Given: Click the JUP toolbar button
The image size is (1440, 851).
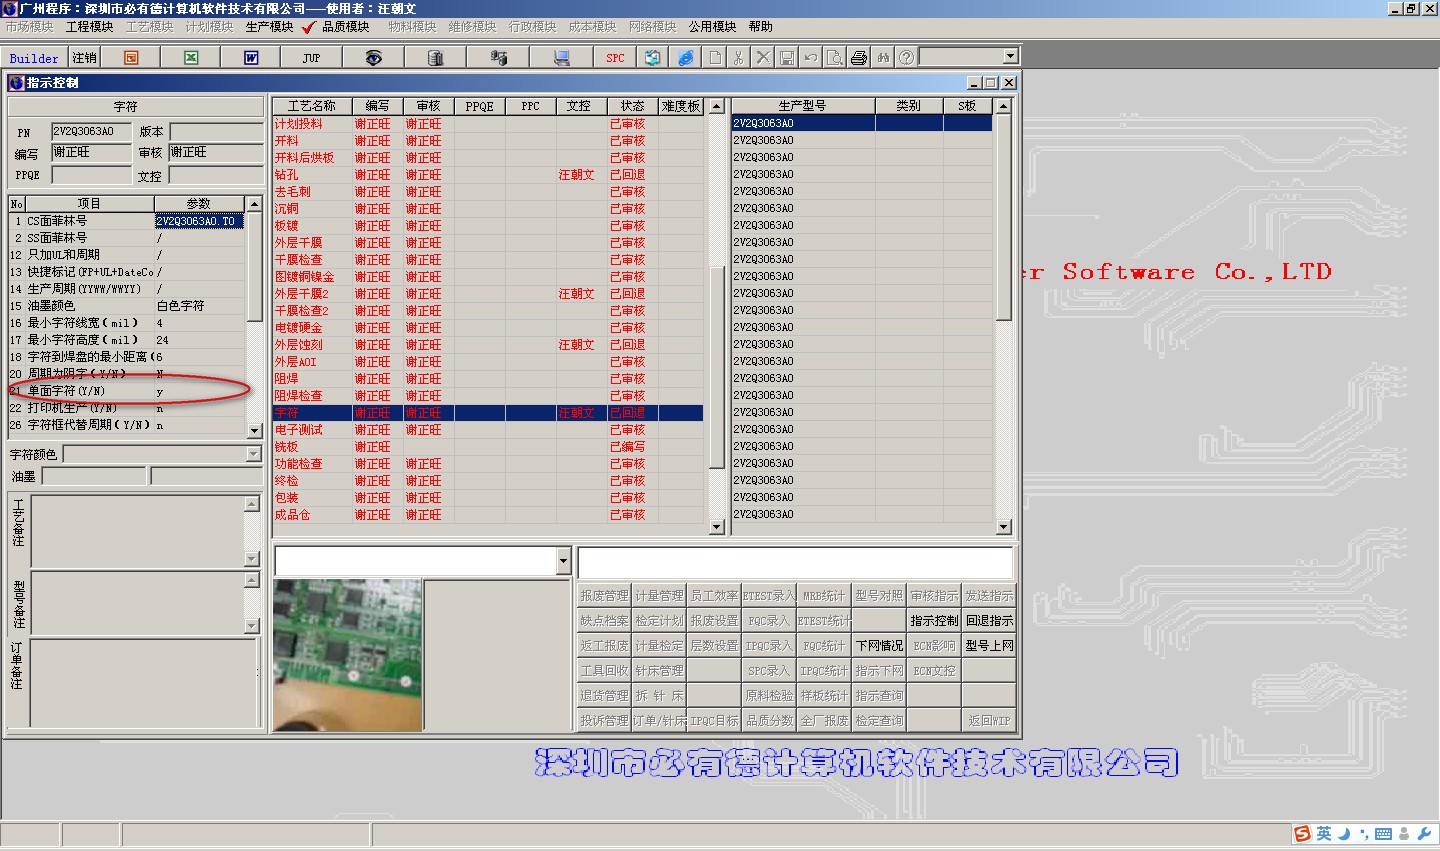Looking at the screenshot, I should point(311,58).
